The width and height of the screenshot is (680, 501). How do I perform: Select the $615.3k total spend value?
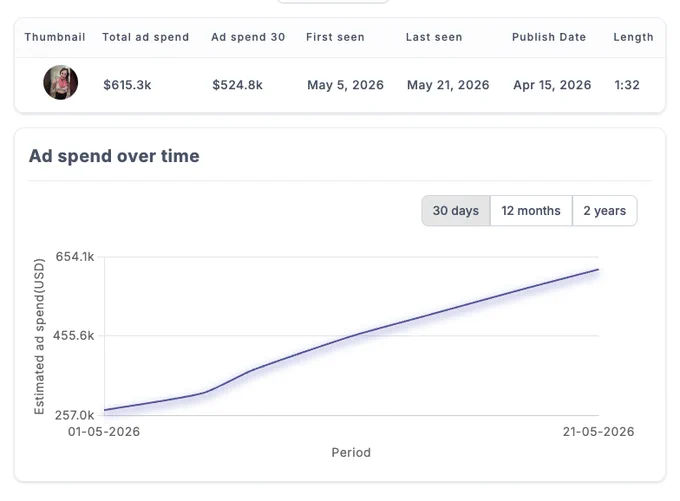tap(127, 85)
